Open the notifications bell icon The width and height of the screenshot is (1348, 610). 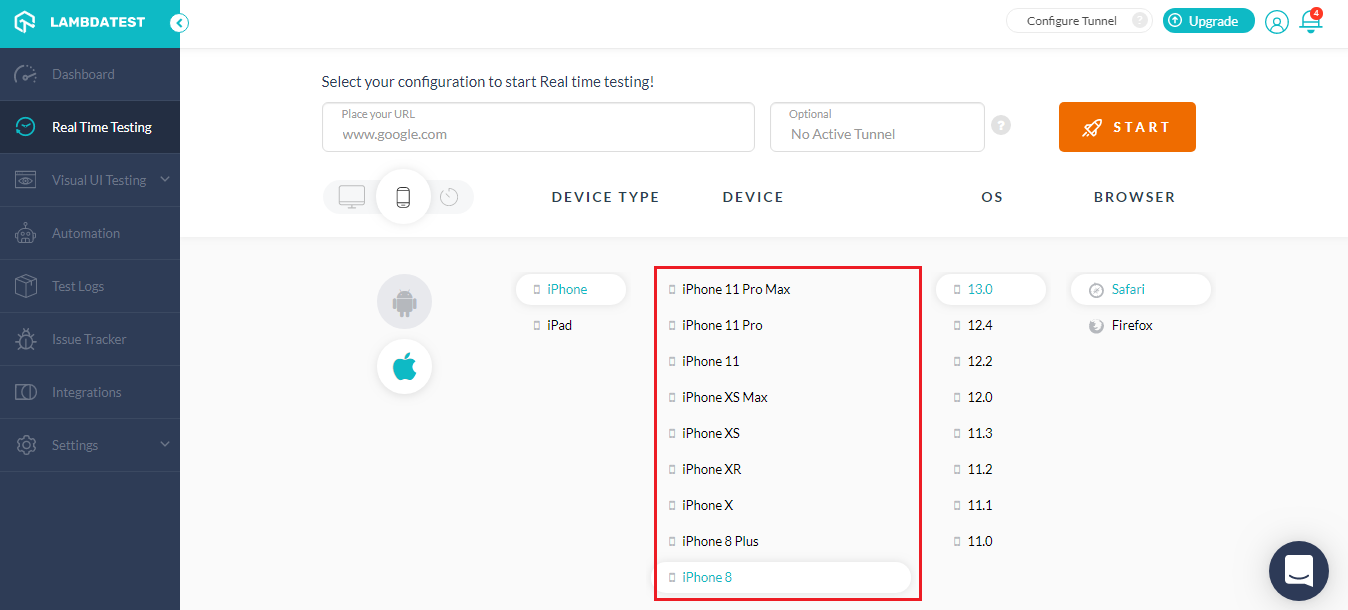click(x=1310, y=21)
